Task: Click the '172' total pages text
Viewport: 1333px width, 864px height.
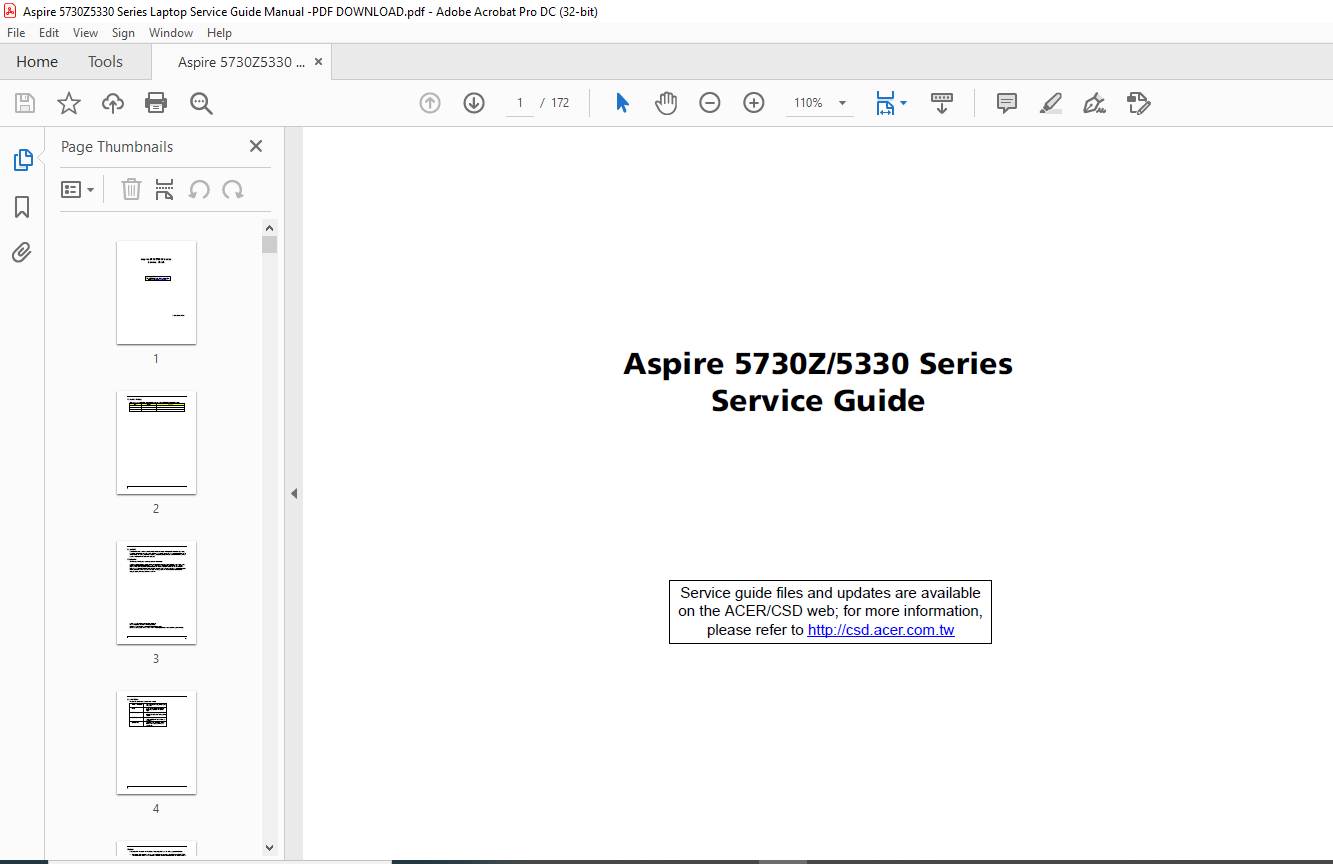Action: point(560,103)
